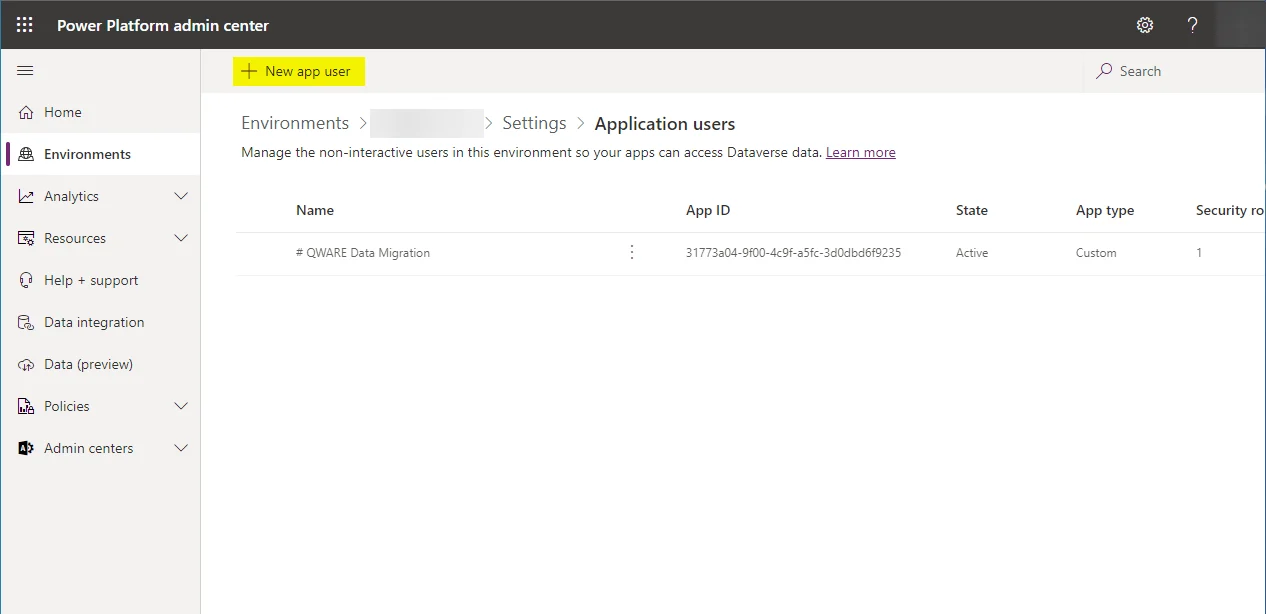Click the Data integration icon
The image size is (1266, 614).
click(27, 322)
